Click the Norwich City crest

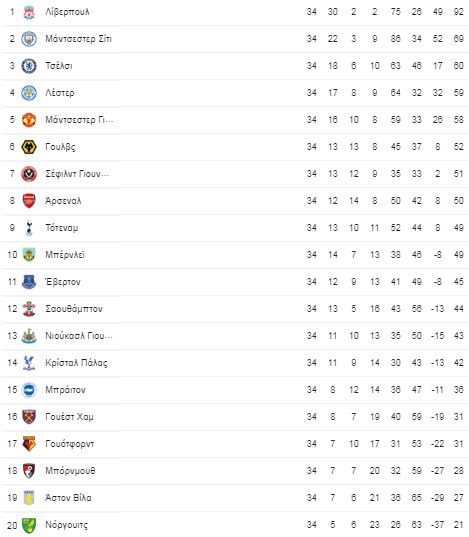tap(29, 525)
